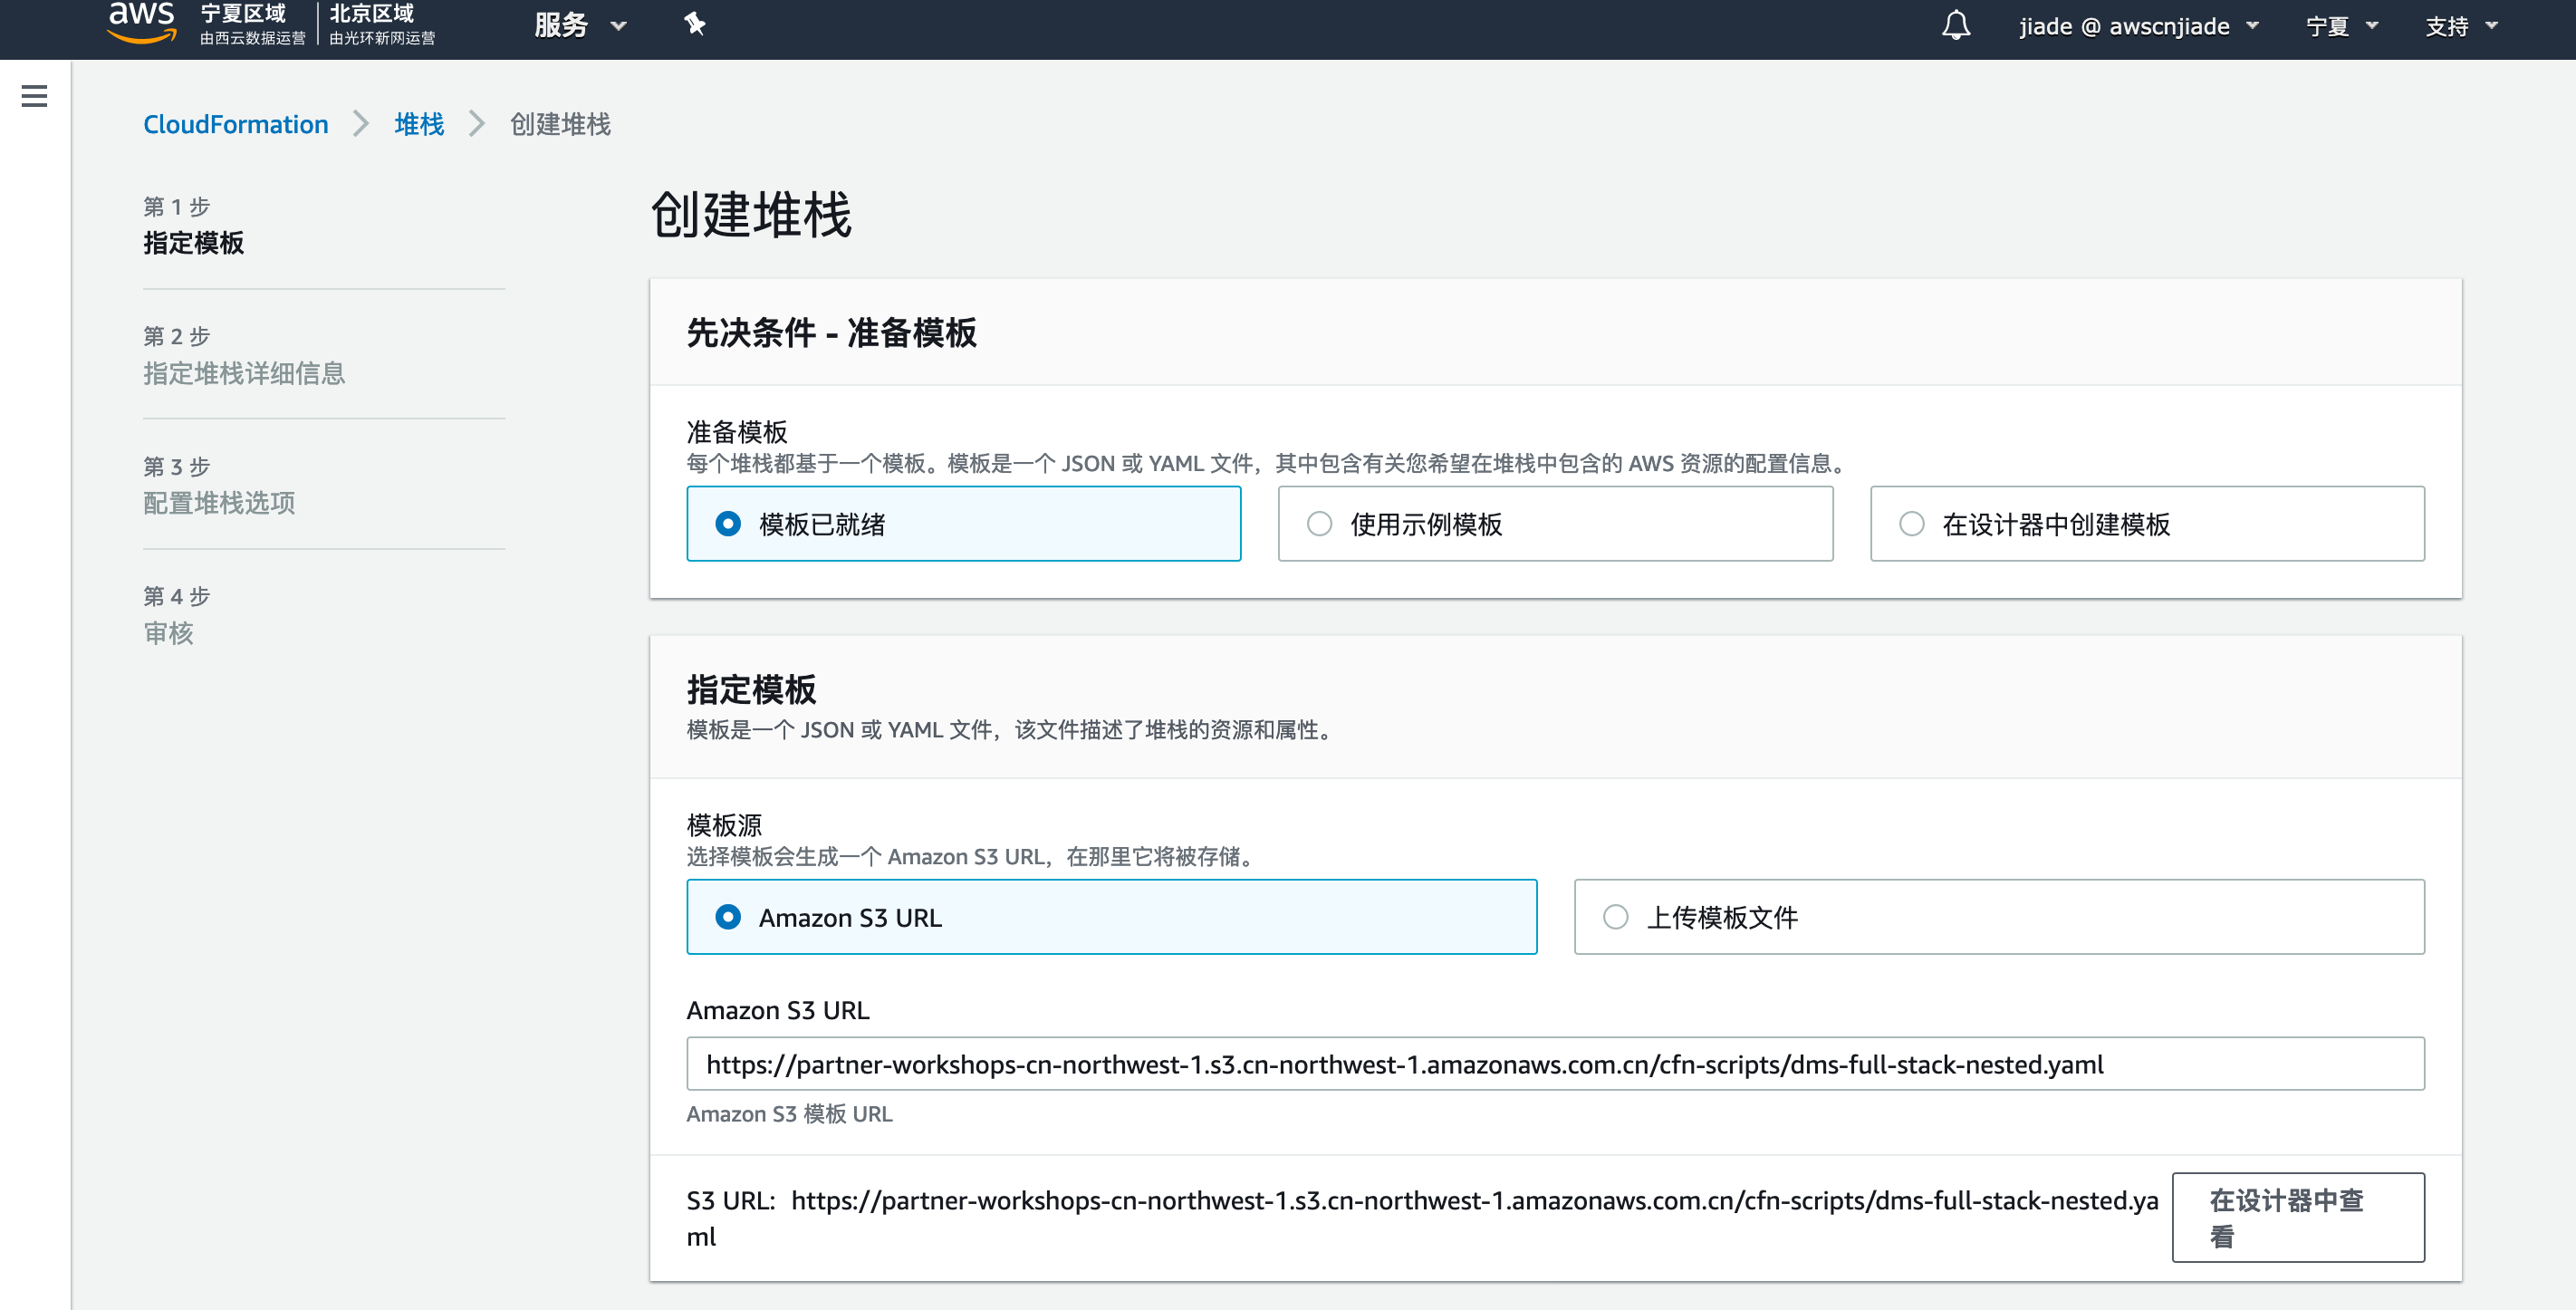Open the hamburger side navigation menu
The height and width of the screenshot is (1310, 2576).
[x=34, y=96]
